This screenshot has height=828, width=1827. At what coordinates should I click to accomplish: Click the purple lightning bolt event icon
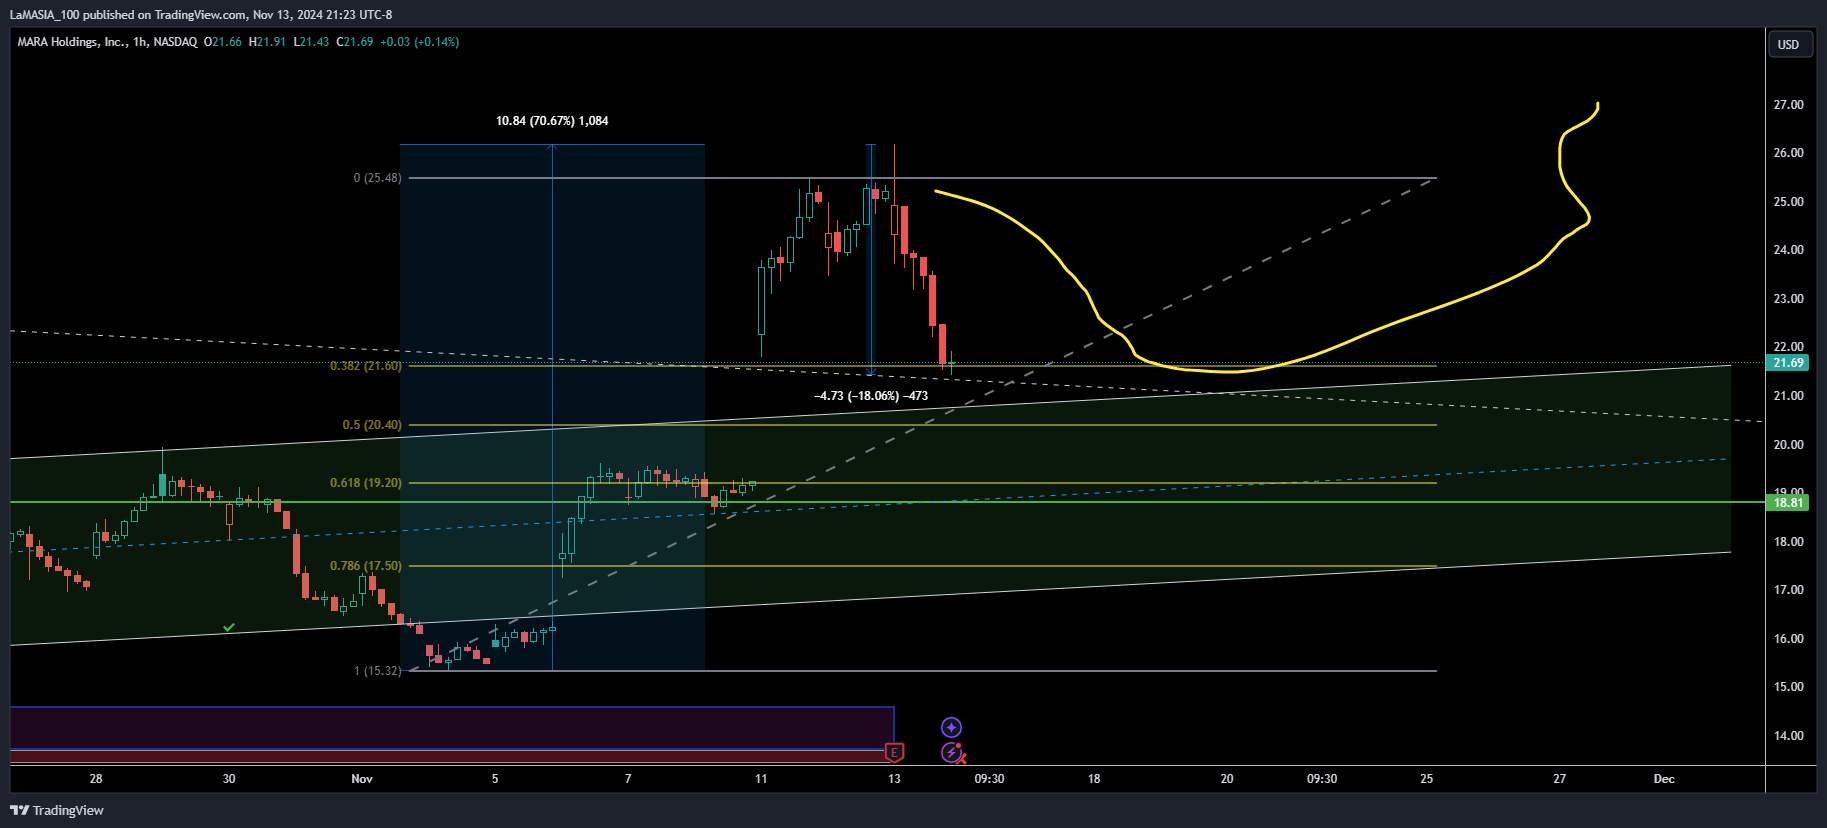(x=952, y=752)
